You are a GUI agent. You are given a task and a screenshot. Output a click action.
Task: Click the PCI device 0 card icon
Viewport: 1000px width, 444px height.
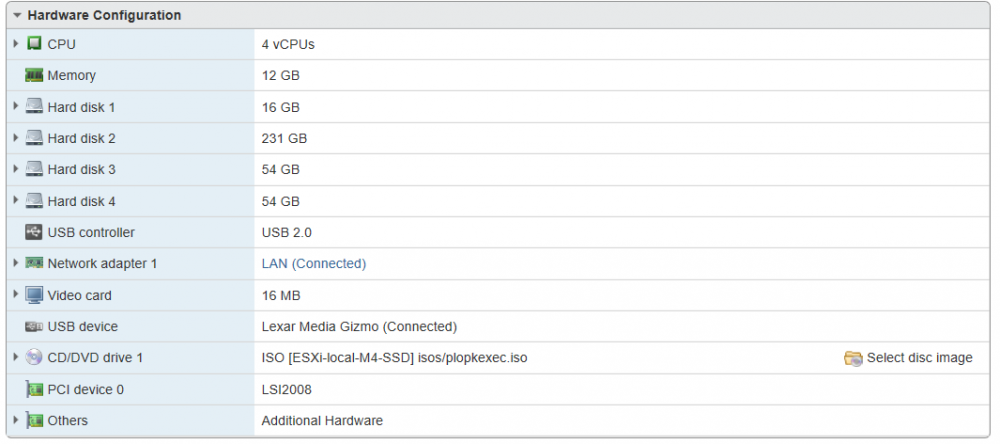[x=34, y=389]
